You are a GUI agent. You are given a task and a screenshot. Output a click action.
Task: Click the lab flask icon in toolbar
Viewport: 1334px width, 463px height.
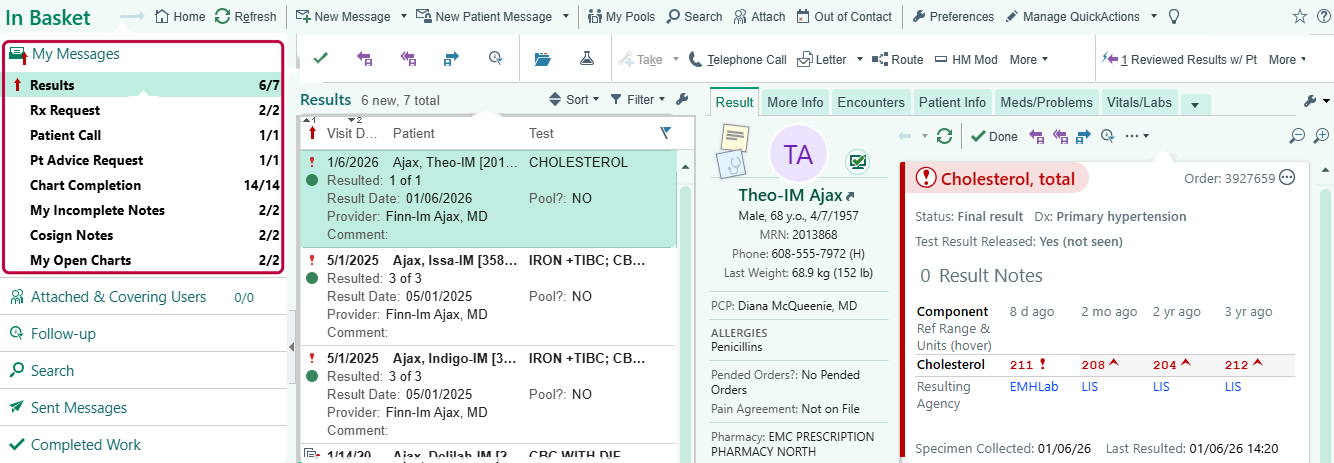[x=586, y=59]
